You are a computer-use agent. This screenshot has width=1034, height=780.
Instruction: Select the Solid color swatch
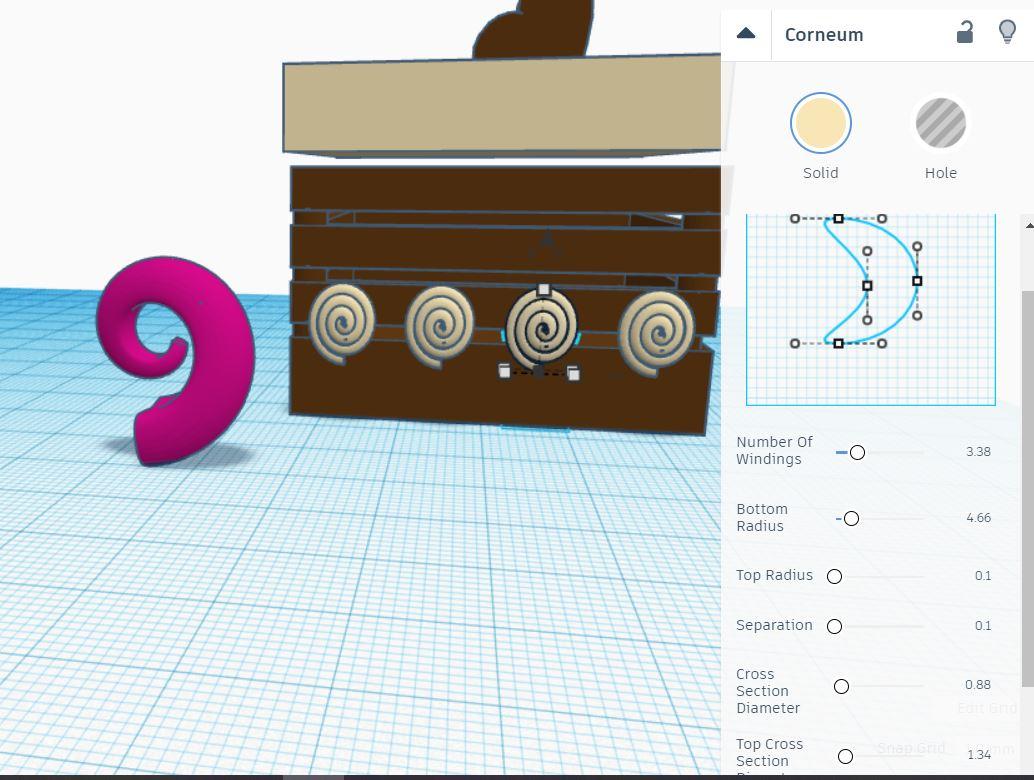pyautogui.click(x=820, y=123)
